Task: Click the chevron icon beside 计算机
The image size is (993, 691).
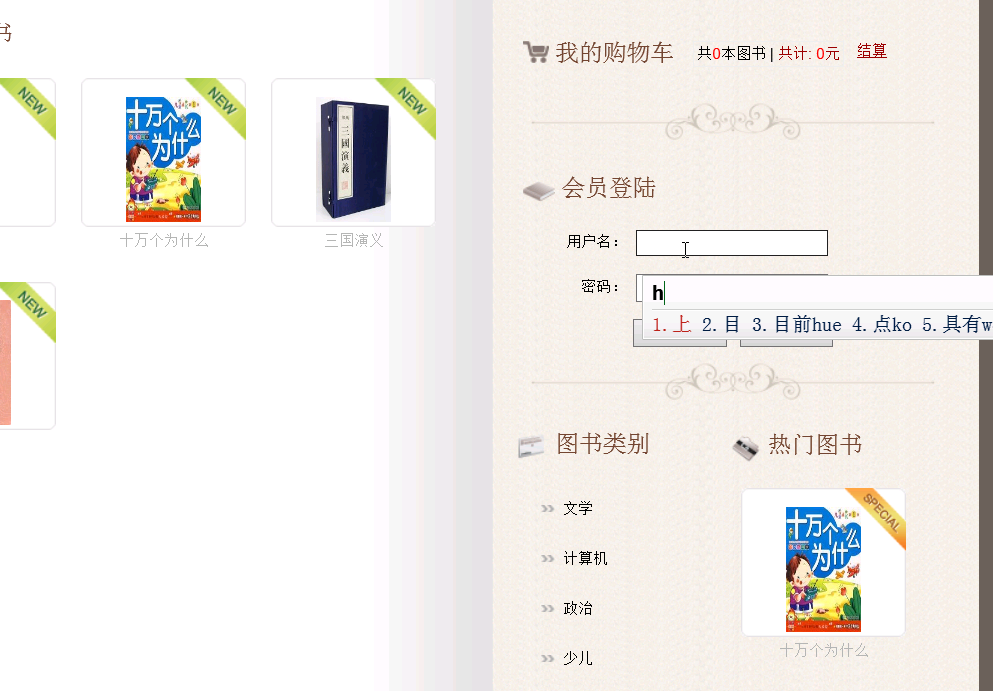Action: pyautogui.click(x=547, y=559)
